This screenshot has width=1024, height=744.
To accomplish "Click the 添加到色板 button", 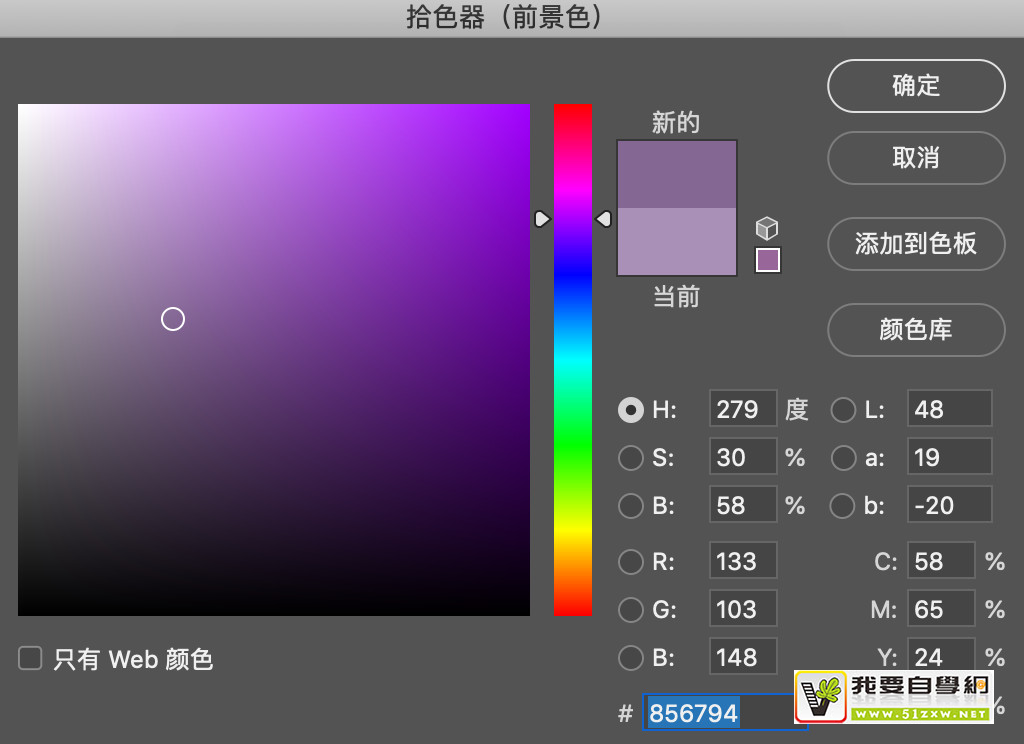I will pos(916,244).
